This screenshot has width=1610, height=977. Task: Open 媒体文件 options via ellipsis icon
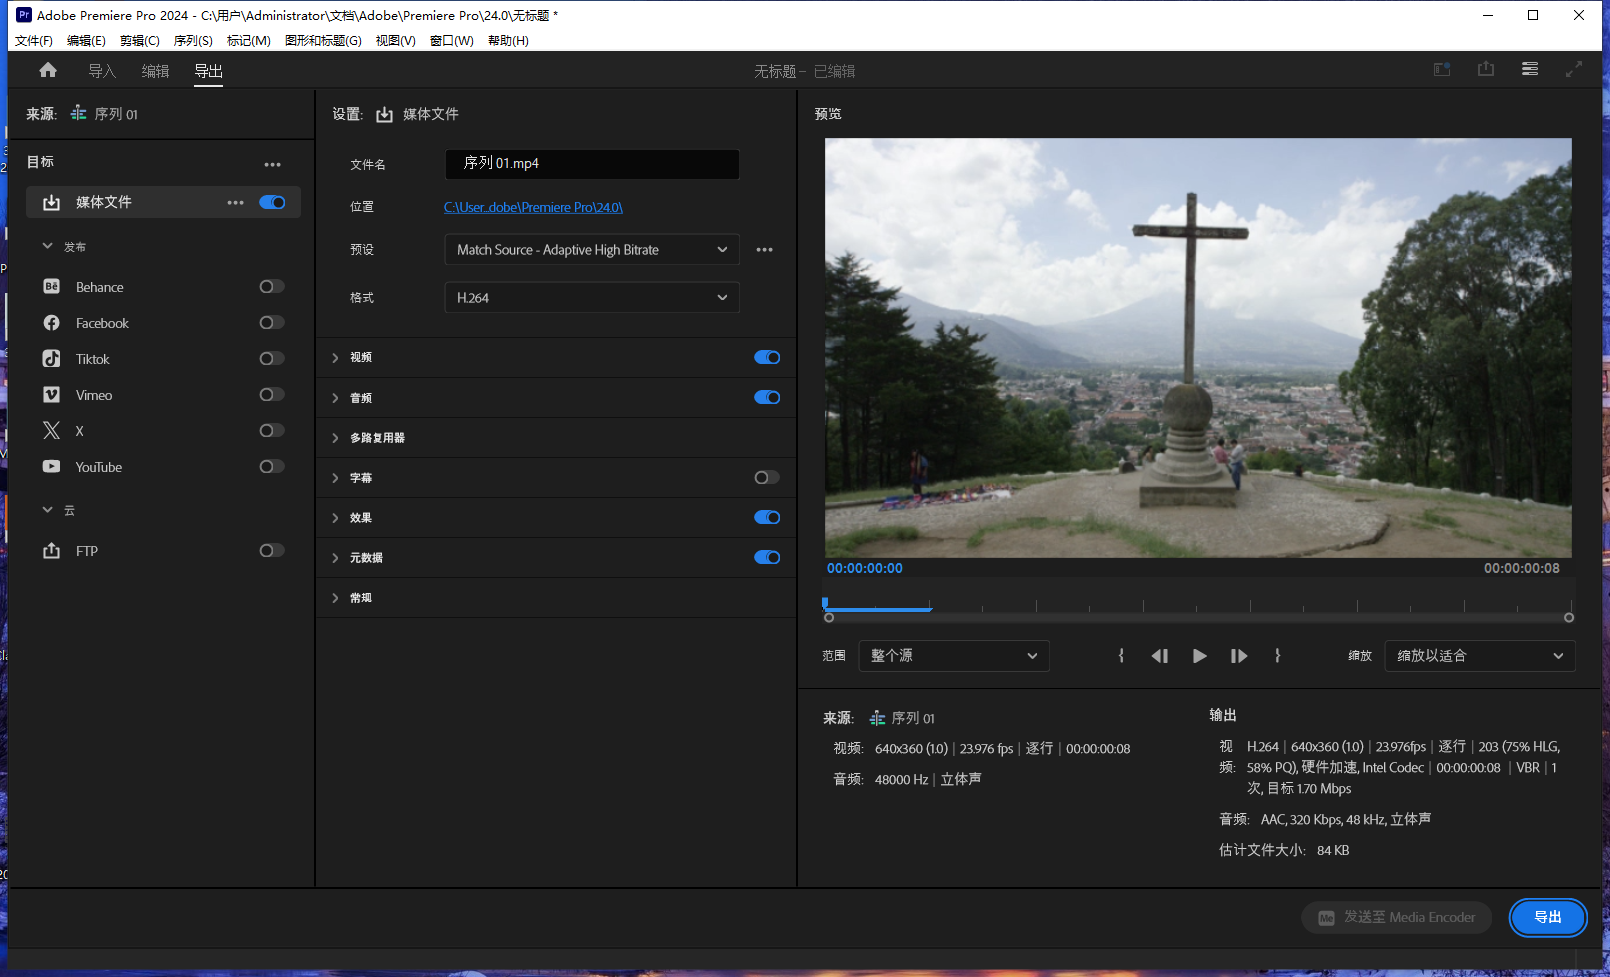point(235,202)
